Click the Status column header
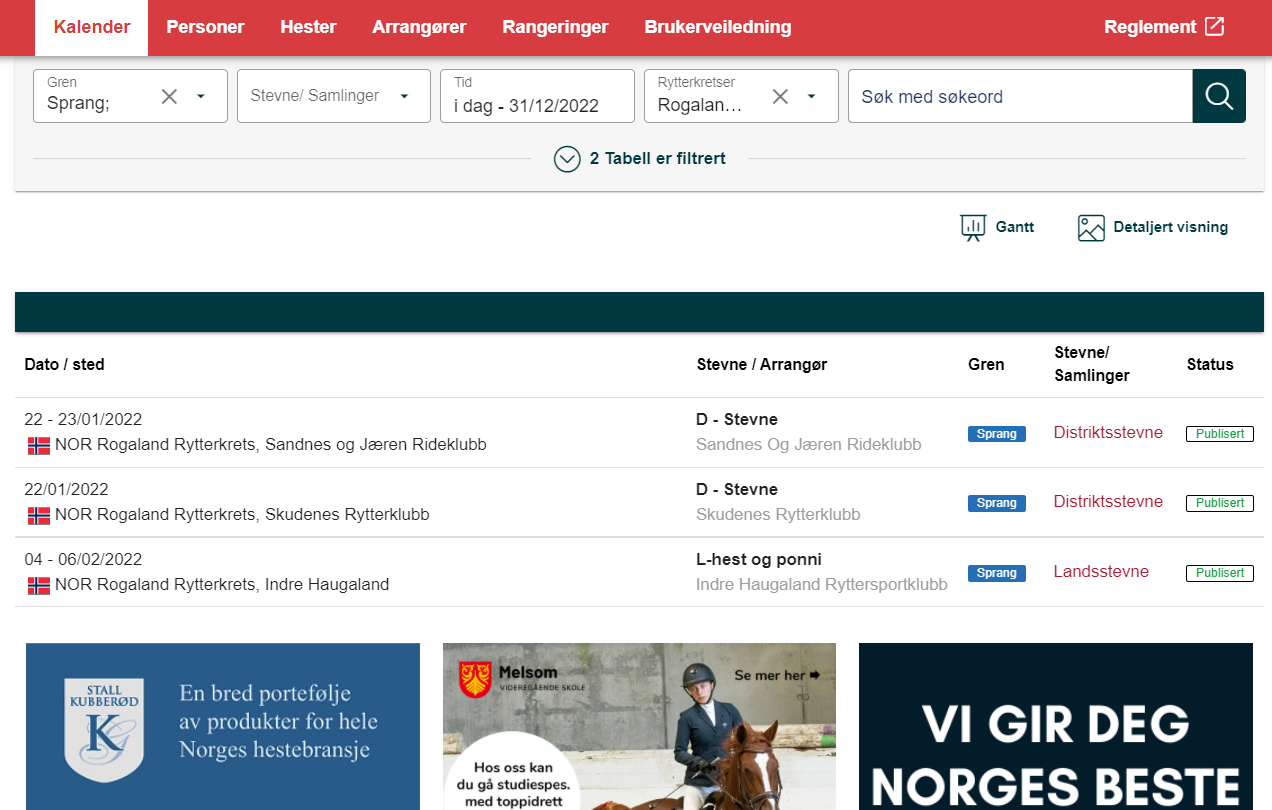The width and height of the screenshot is (1272, 810). (1210, 364)
